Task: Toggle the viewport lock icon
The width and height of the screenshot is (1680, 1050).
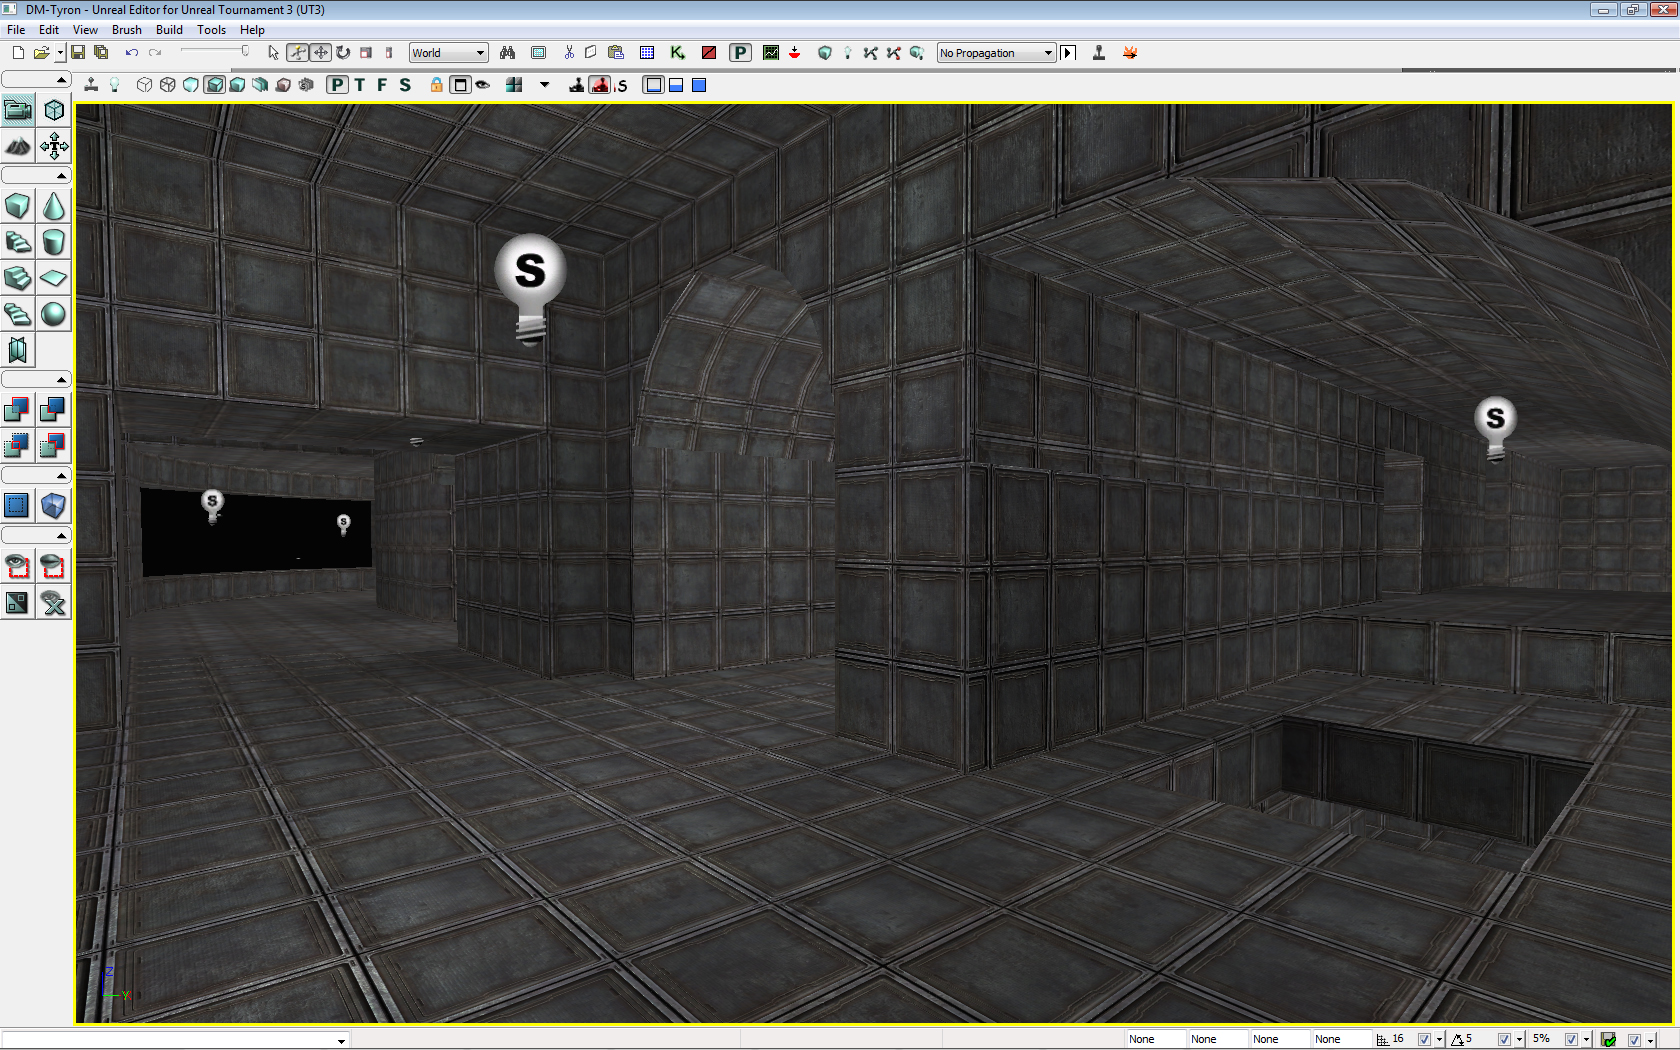Action: click(x=437, y=85)
